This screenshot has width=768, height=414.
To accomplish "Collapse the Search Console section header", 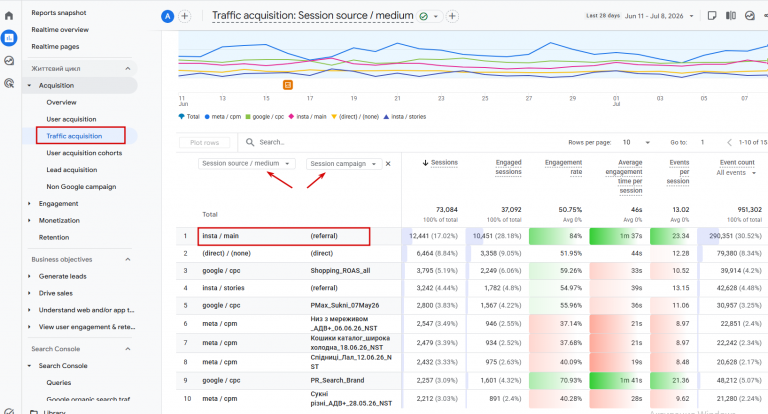I will tap(128, 349).
